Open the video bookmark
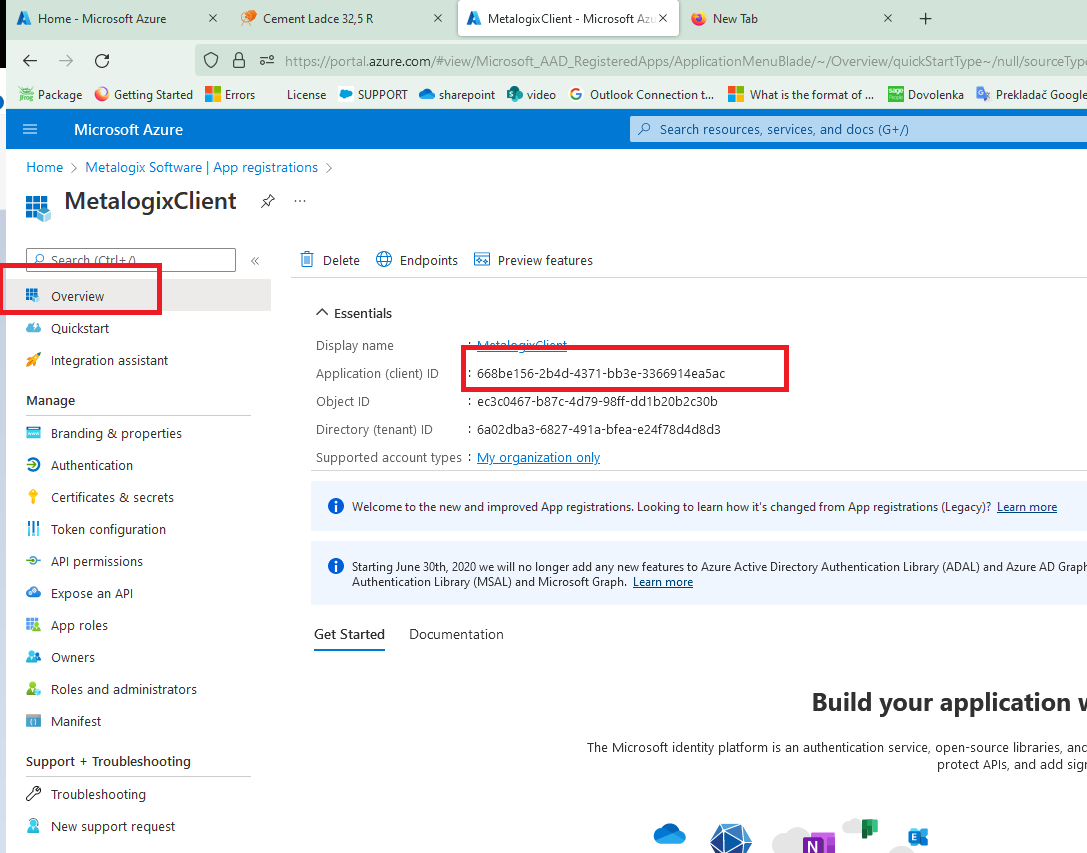This screenshot has width=1087, height=853. [532, 94]
